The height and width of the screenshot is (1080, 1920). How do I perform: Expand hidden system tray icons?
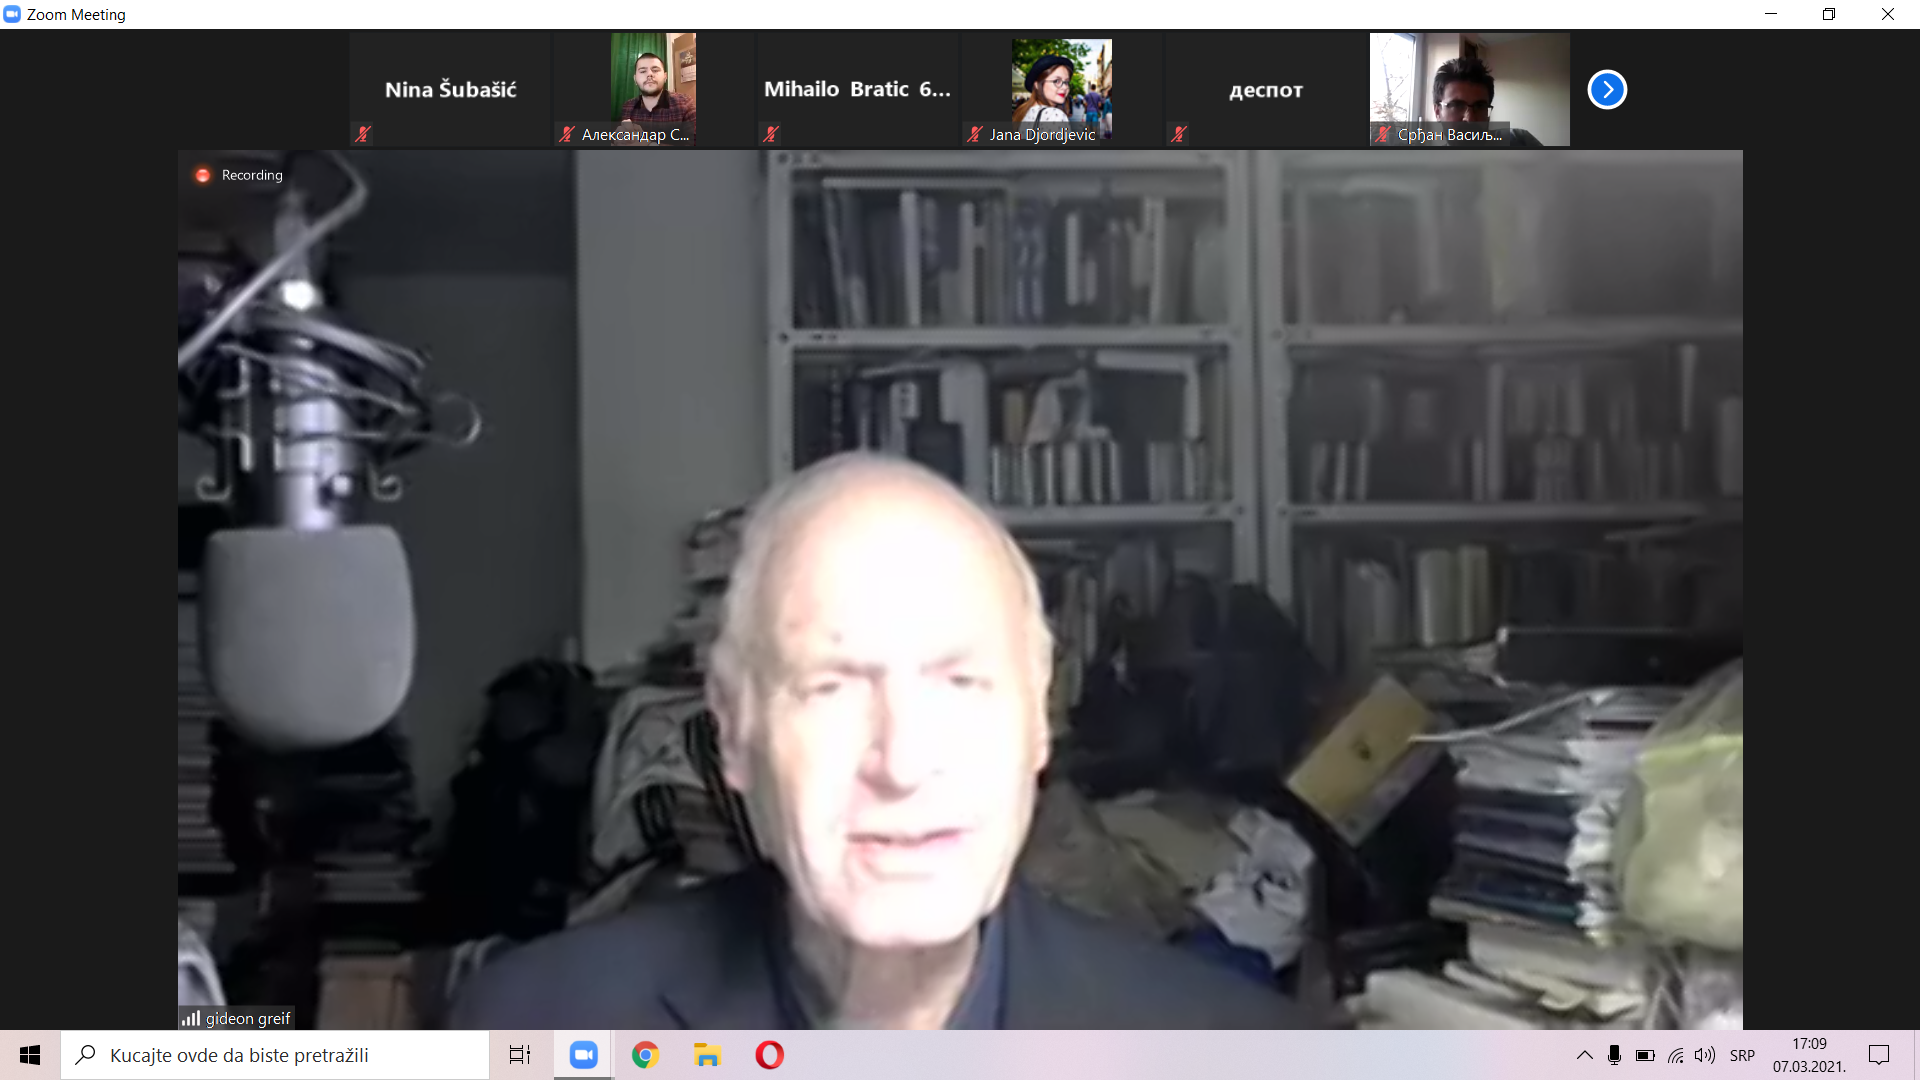(1584, 1055)
